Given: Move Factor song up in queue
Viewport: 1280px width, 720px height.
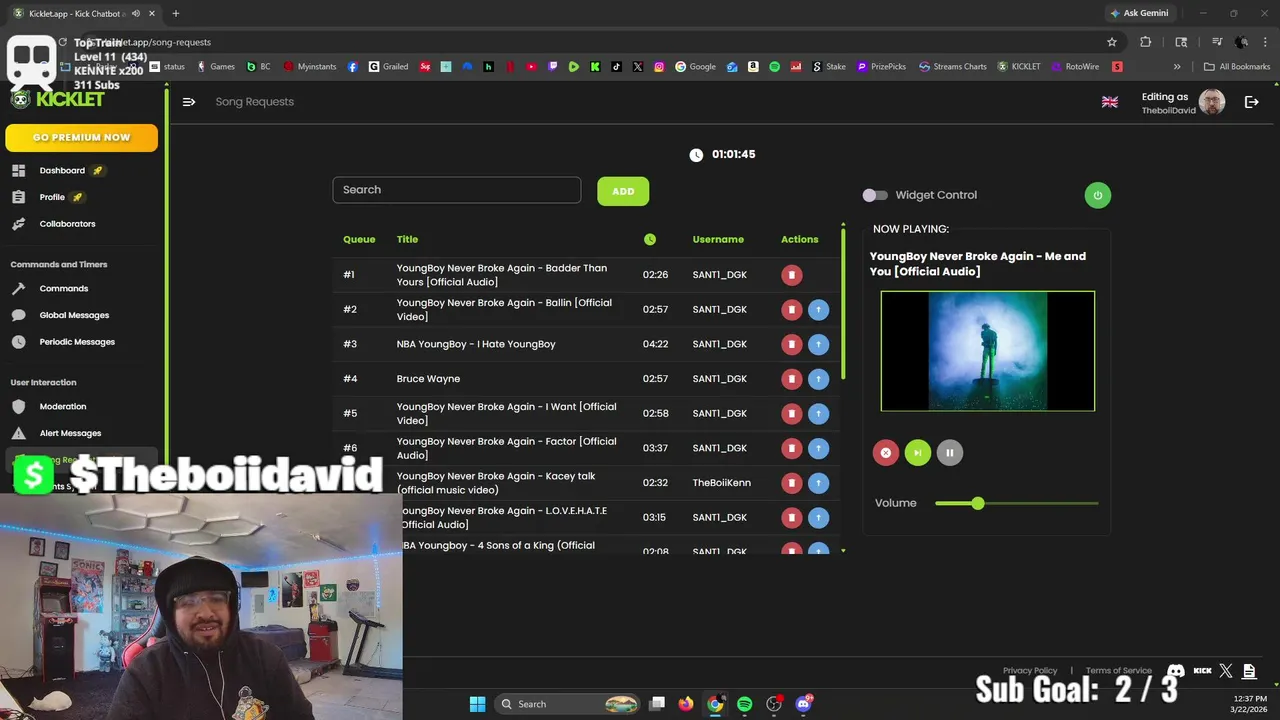Looking at the screenshot, I should [818, 448].
